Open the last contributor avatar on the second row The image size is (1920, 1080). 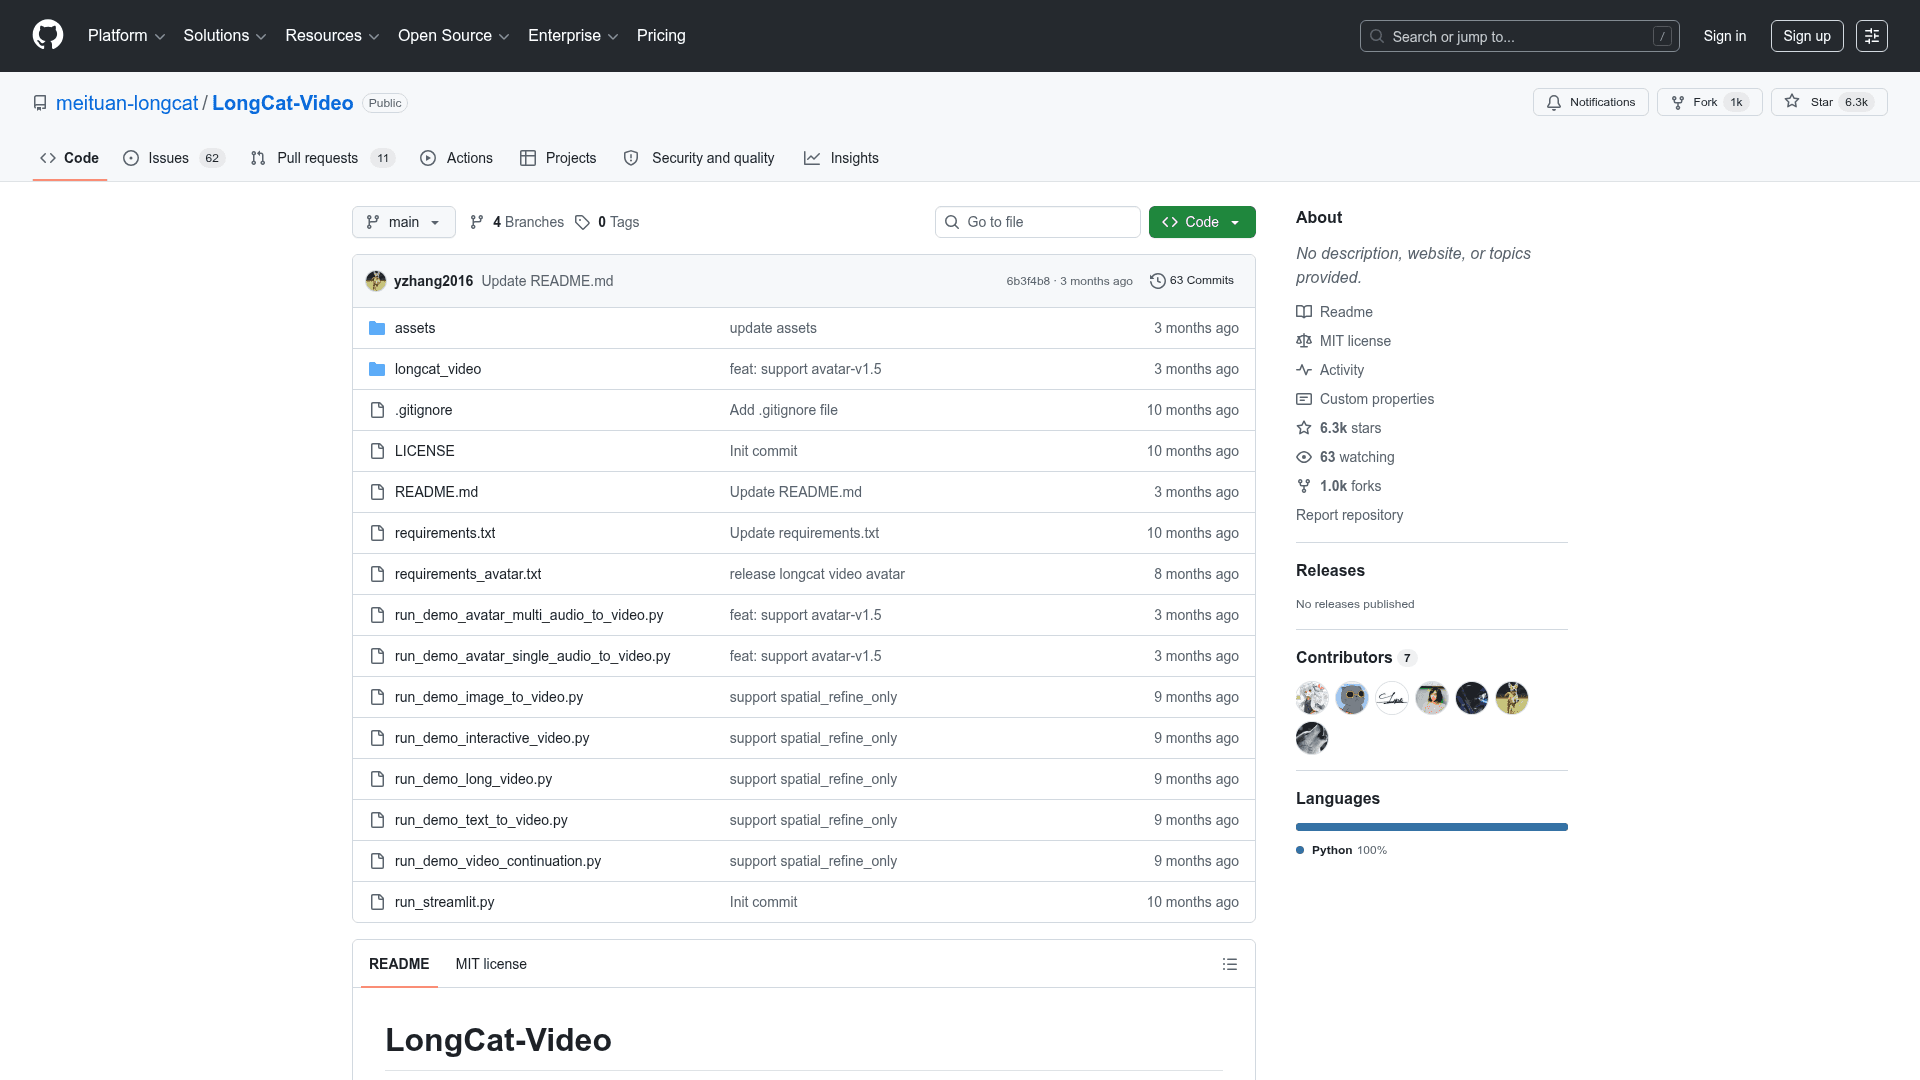[x=1312, y=738]
